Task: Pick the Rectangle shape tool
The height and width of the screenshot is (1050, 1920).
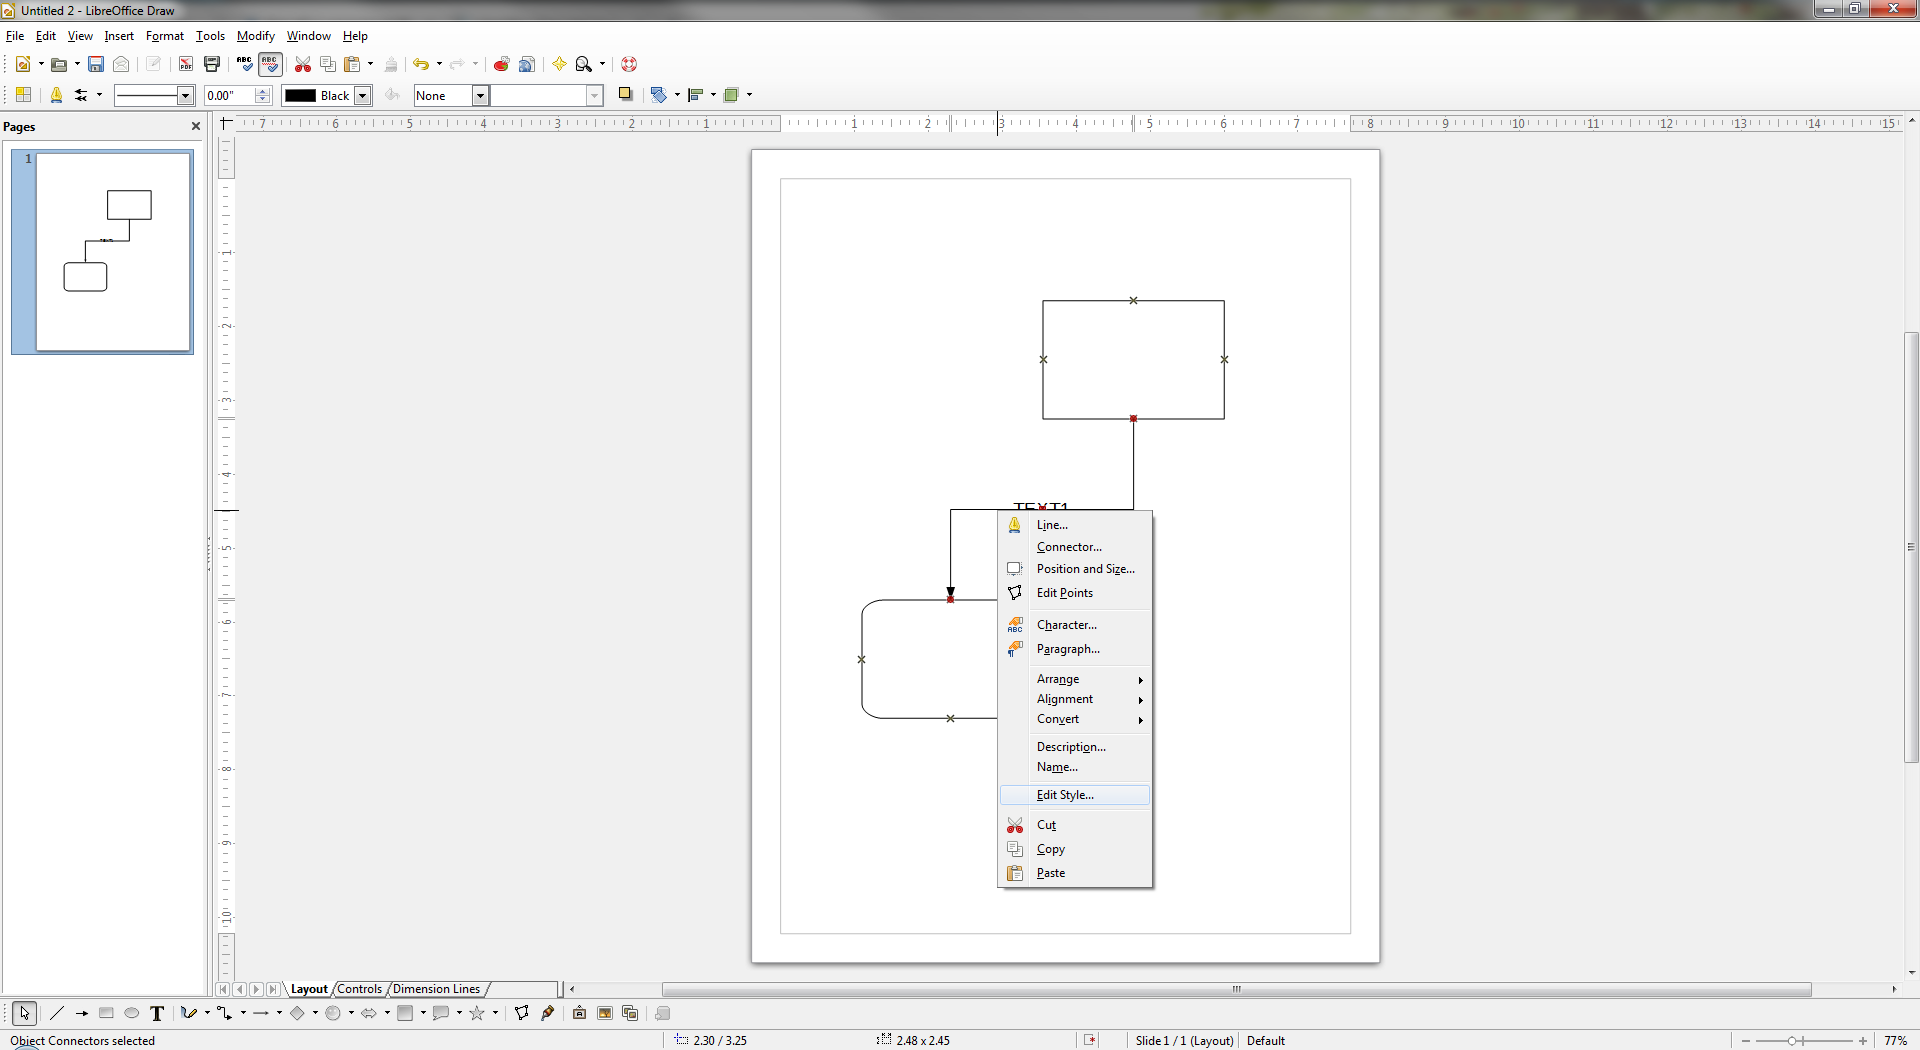Action: tap(106, 1013)
